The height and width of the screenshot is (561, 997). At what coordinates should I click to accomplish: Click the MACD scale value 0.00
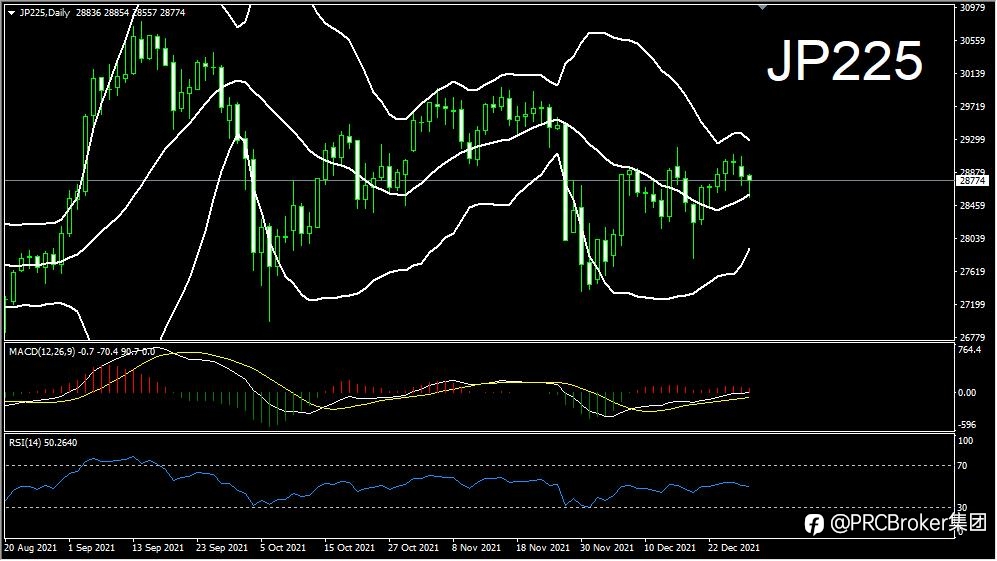tap(967, 393)
